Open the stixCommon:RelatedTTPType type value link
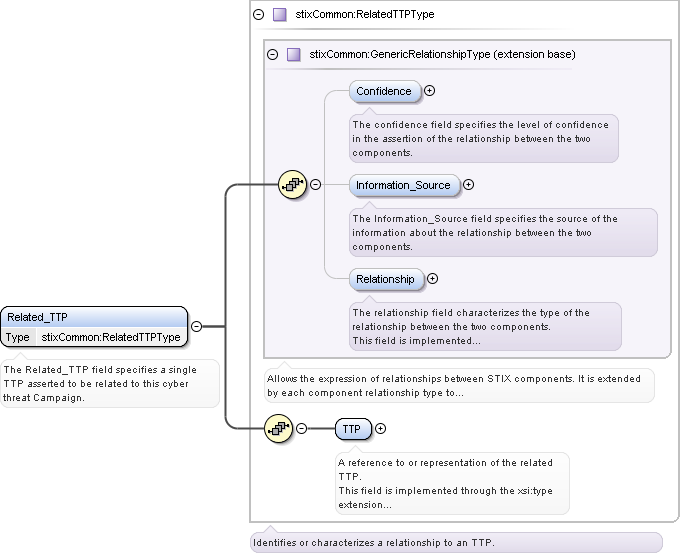This screenshot has height=556, width=681. coord(110,337)
